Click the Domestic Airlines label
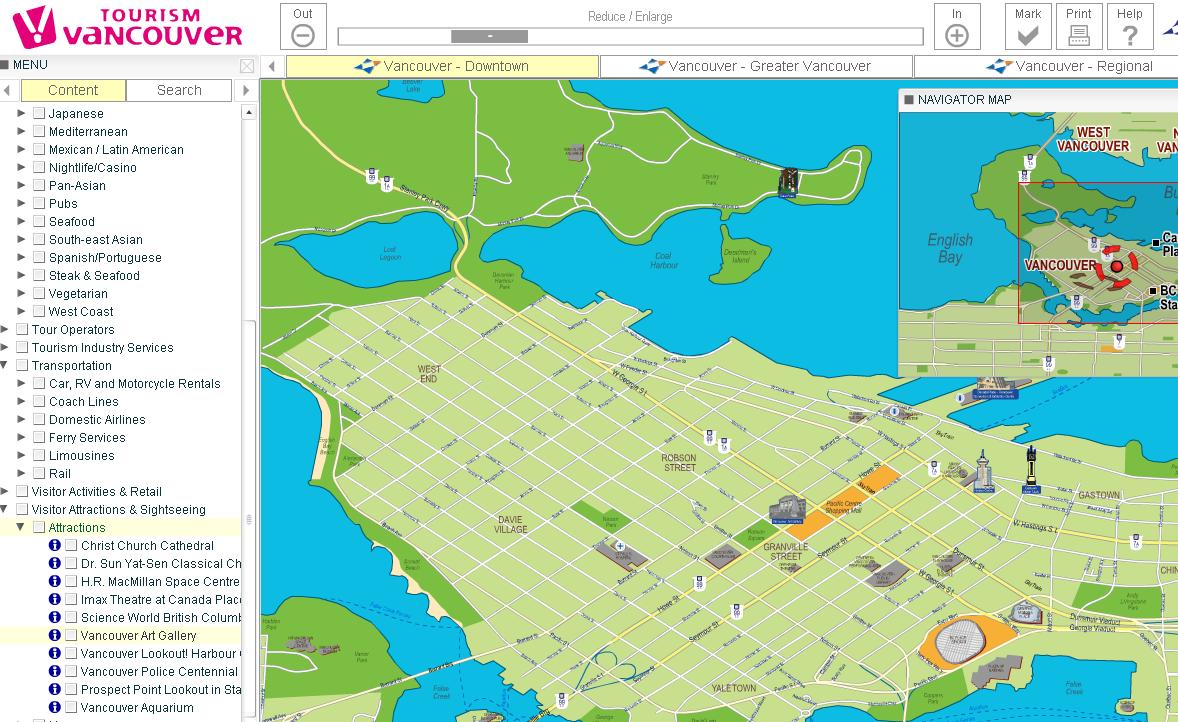1178x722 pixels. (x=97, y=420)
